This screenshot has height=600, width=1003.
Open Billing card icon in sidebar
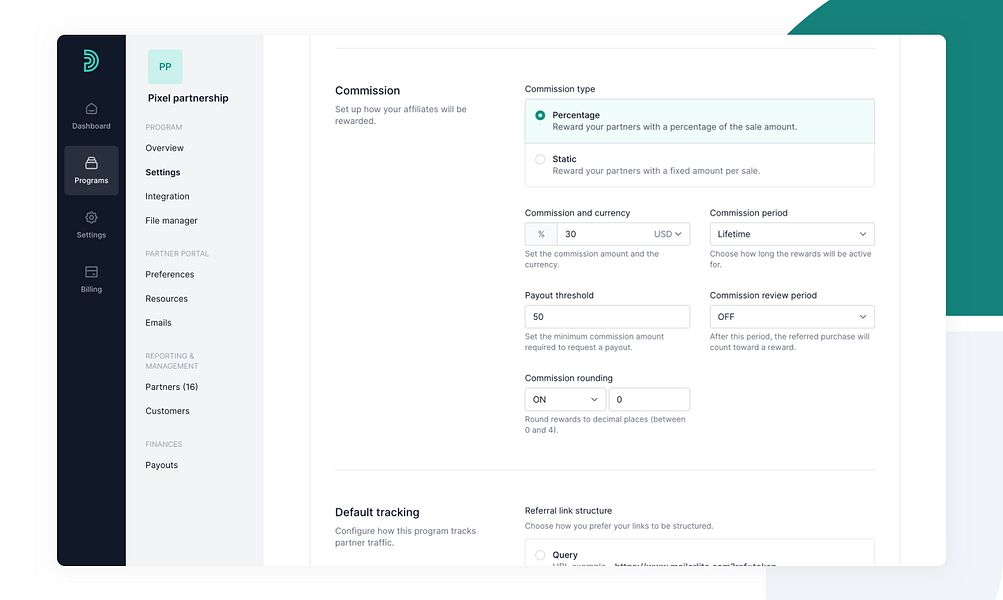91,272
